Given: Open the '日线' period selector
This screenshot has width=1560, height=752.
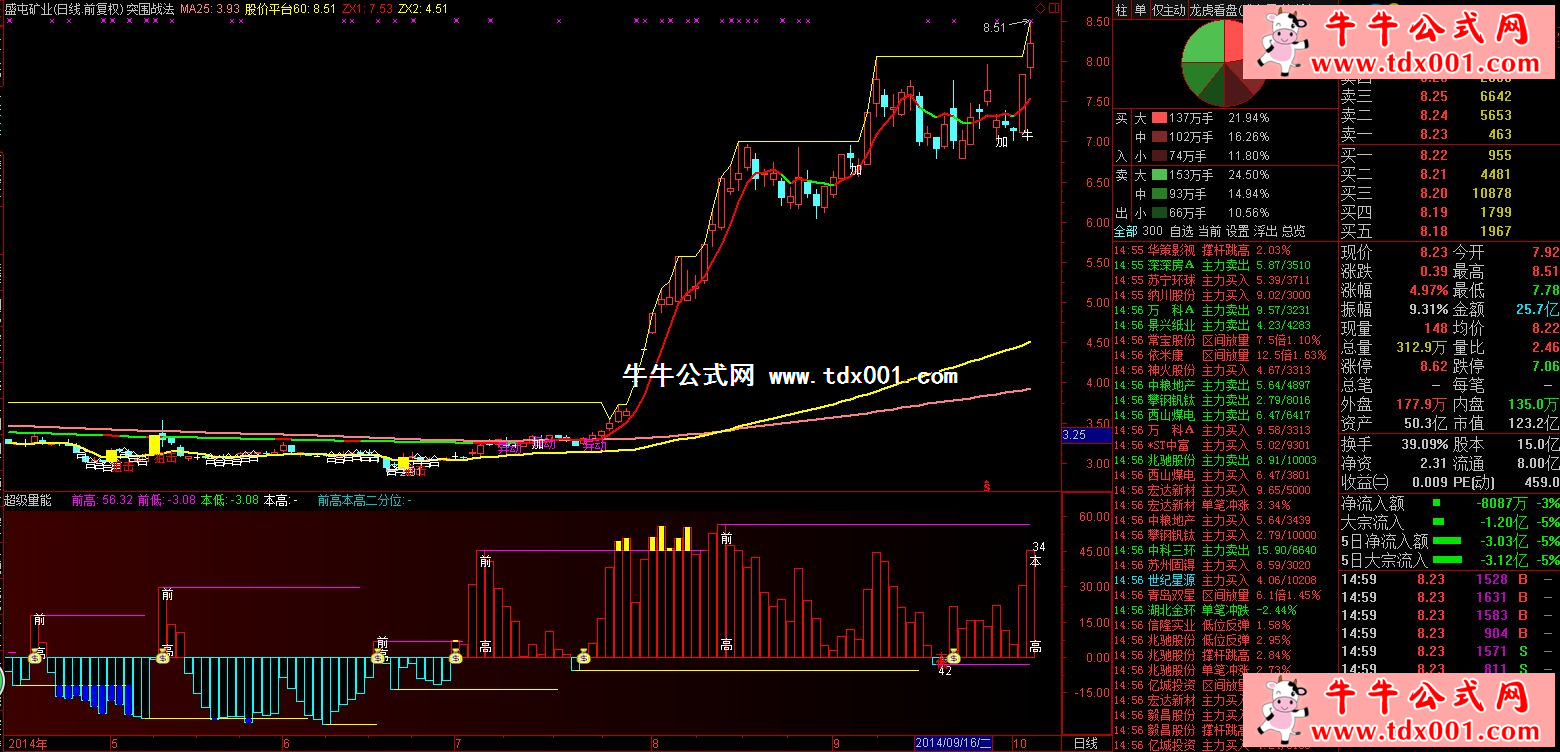Looking at the screenshot, I should [x=1085, y=743].
